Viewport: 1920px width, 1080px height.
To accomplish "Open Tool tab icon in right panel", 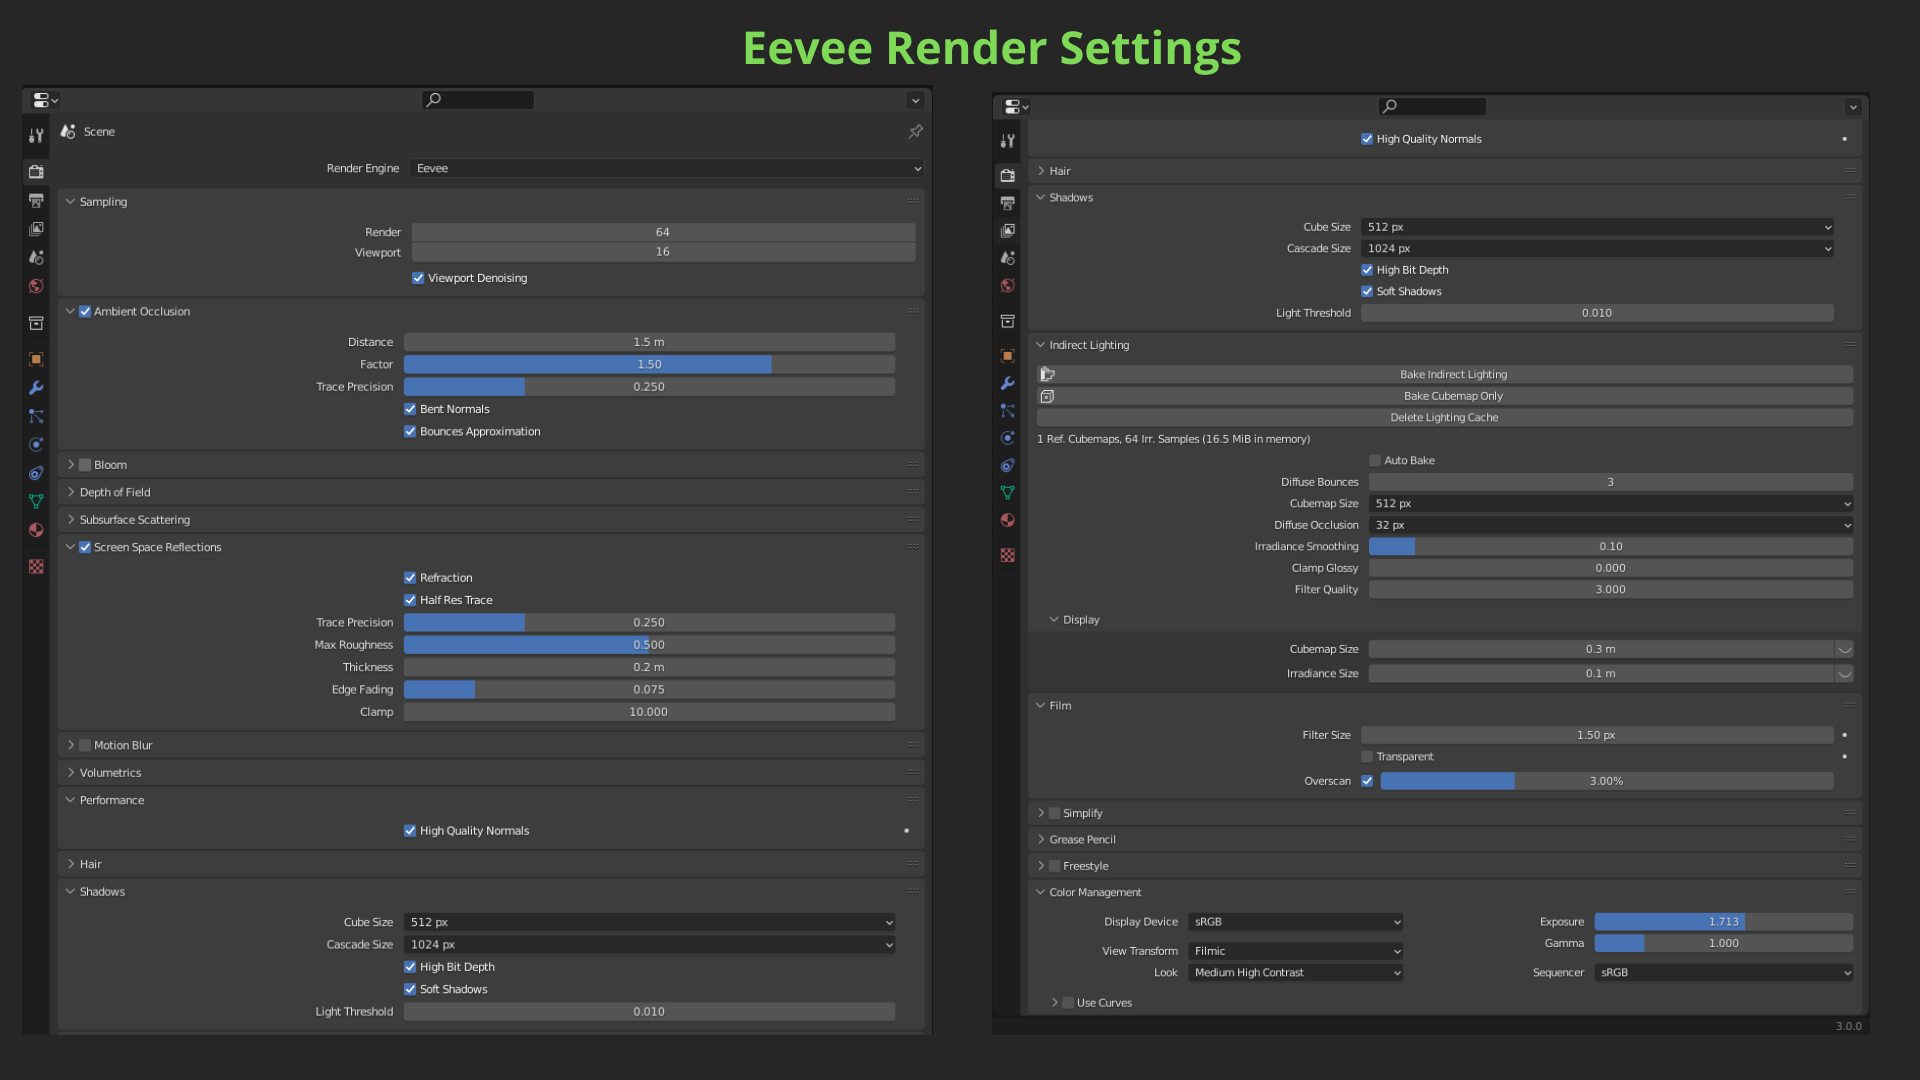I will click(1007, 141).
